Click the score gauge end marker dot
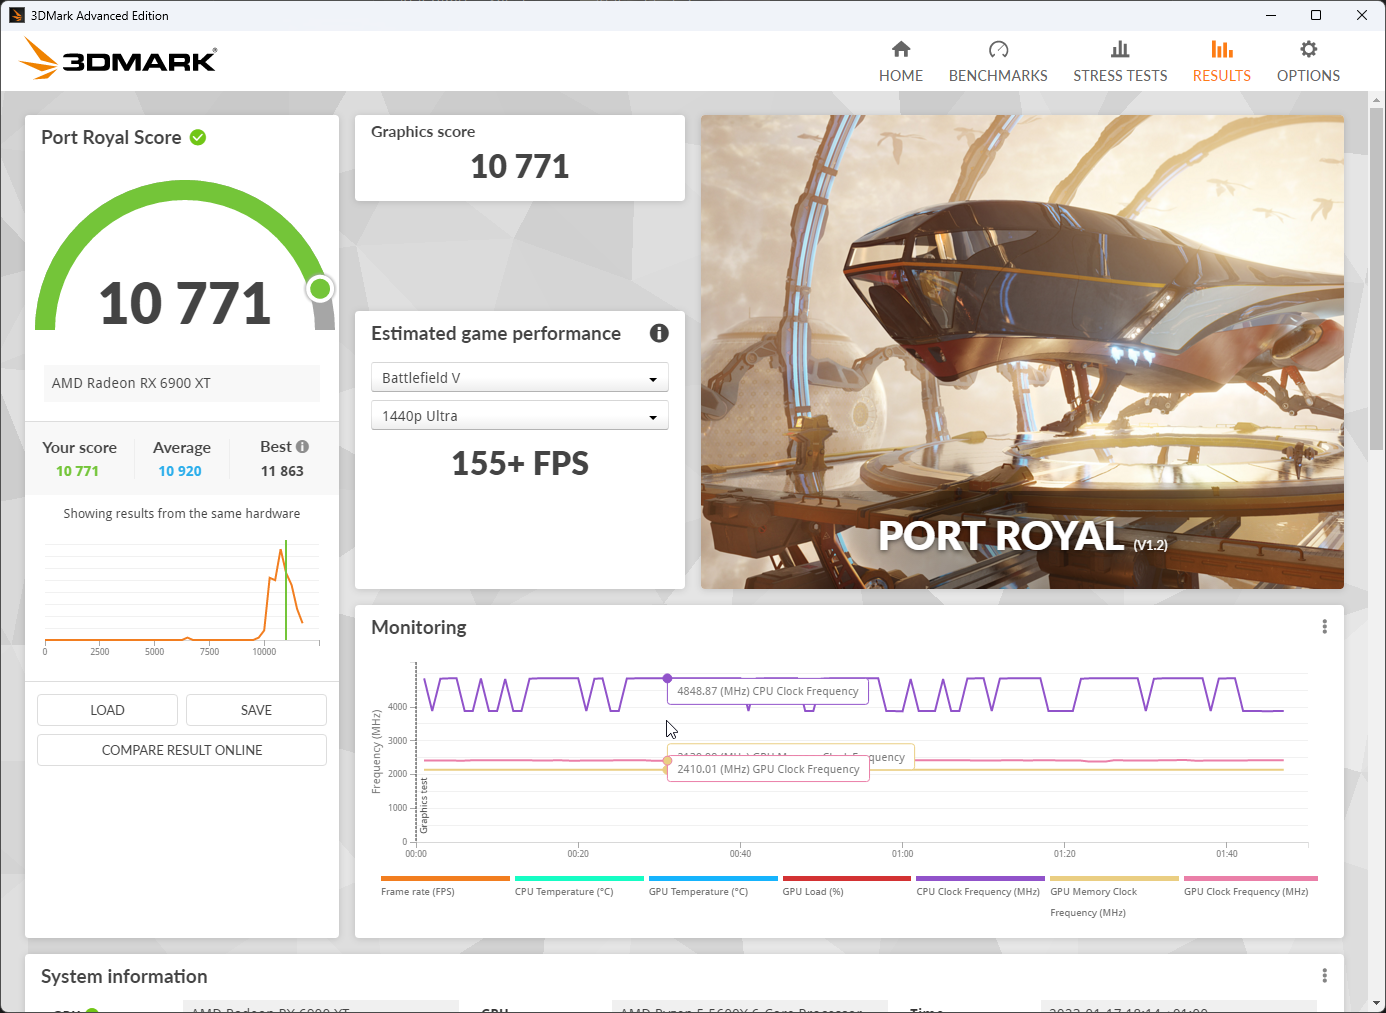Viewport: 1386px width, 1013px height. pos(320,289)
